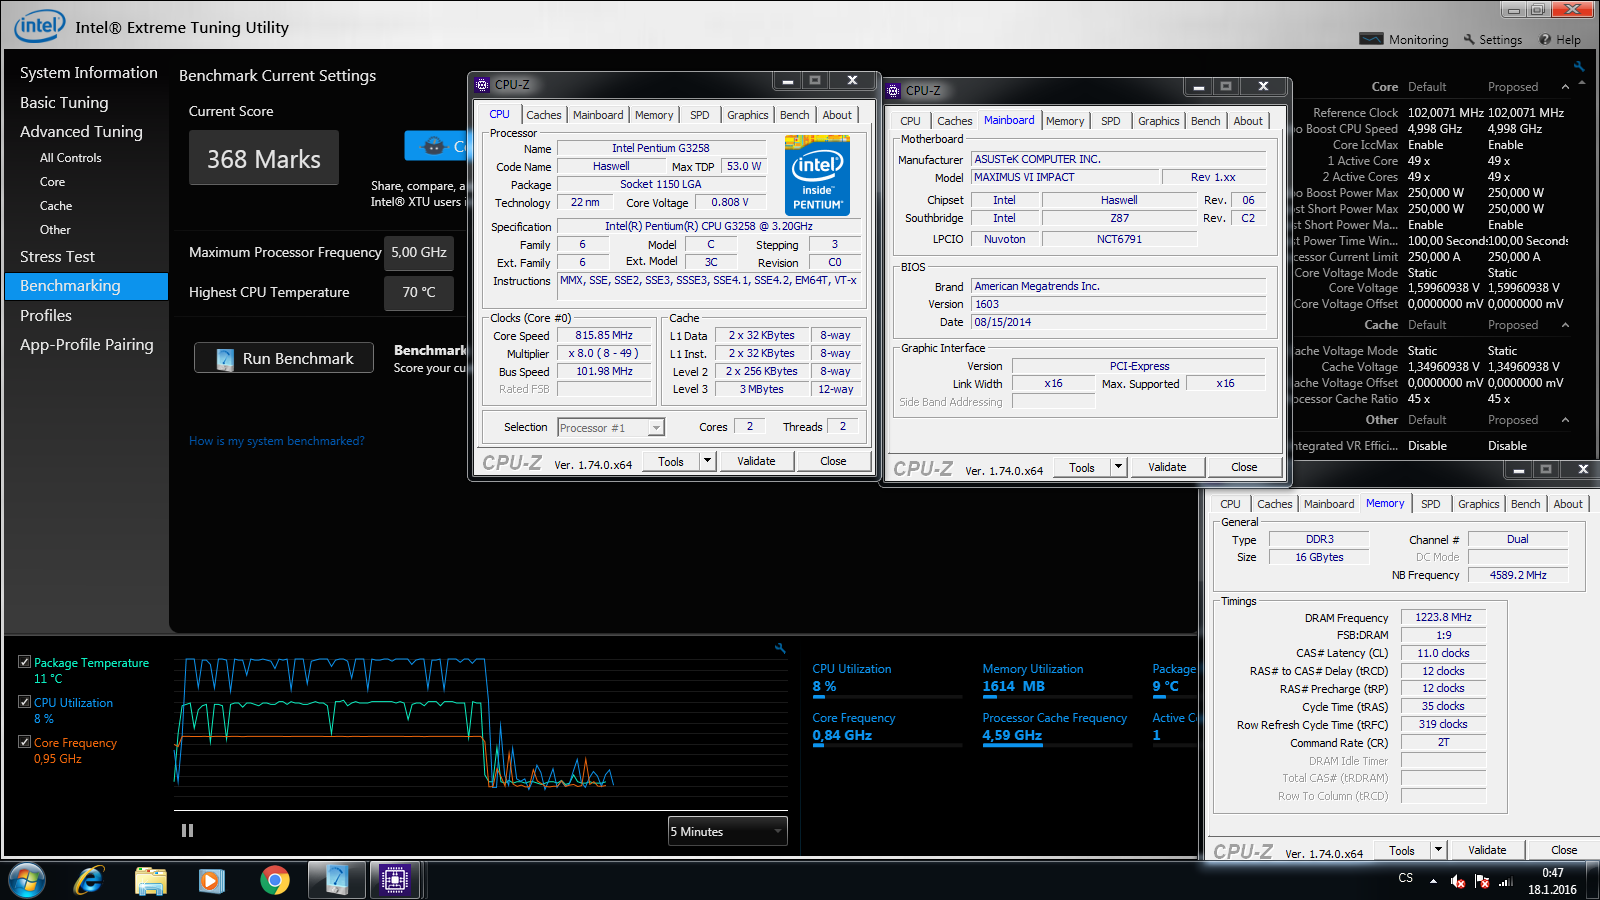The image size is (1600, 900).
Task: Click Tools in the Memory window
Action: pyautogui.click(x=1401, y=850)
